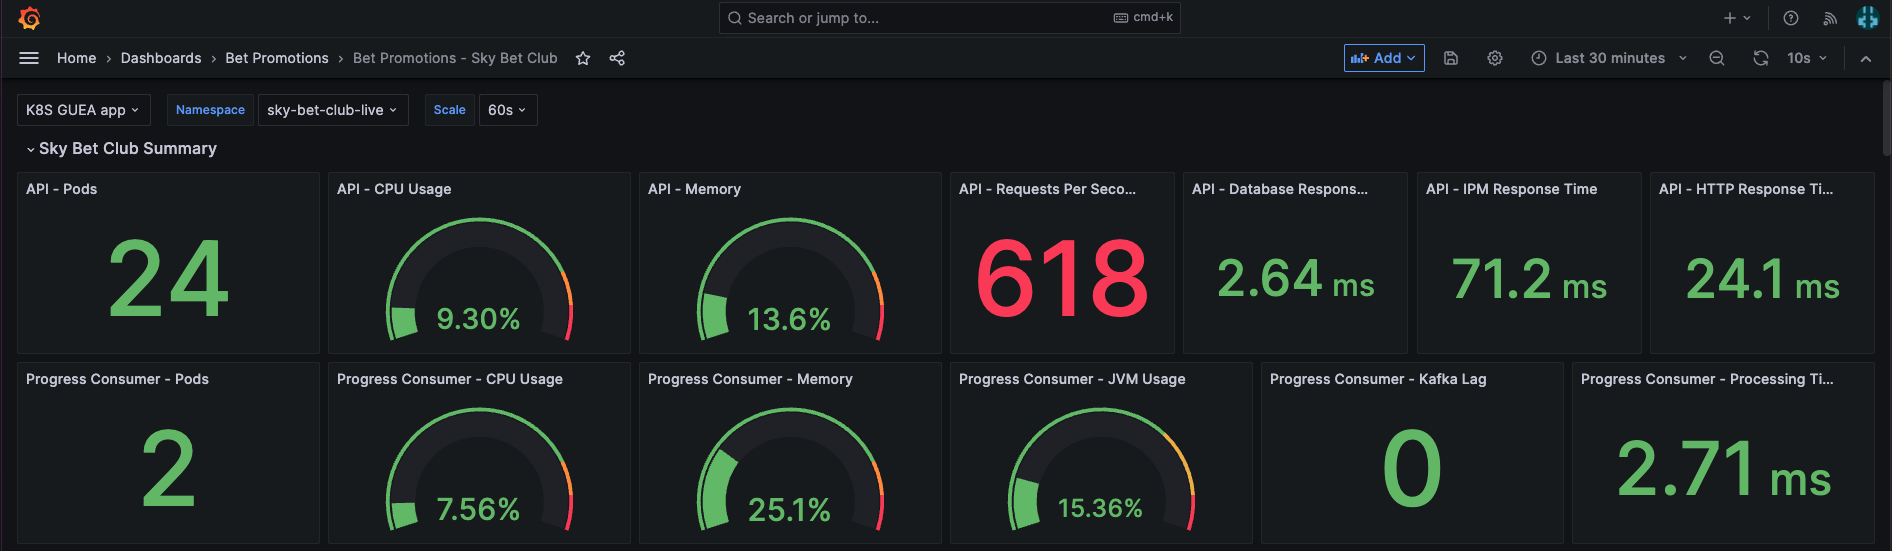This screenshot has width=1892, height=551.
Task: Click API - HTTP Response Time title
Action: point(1746,189)
